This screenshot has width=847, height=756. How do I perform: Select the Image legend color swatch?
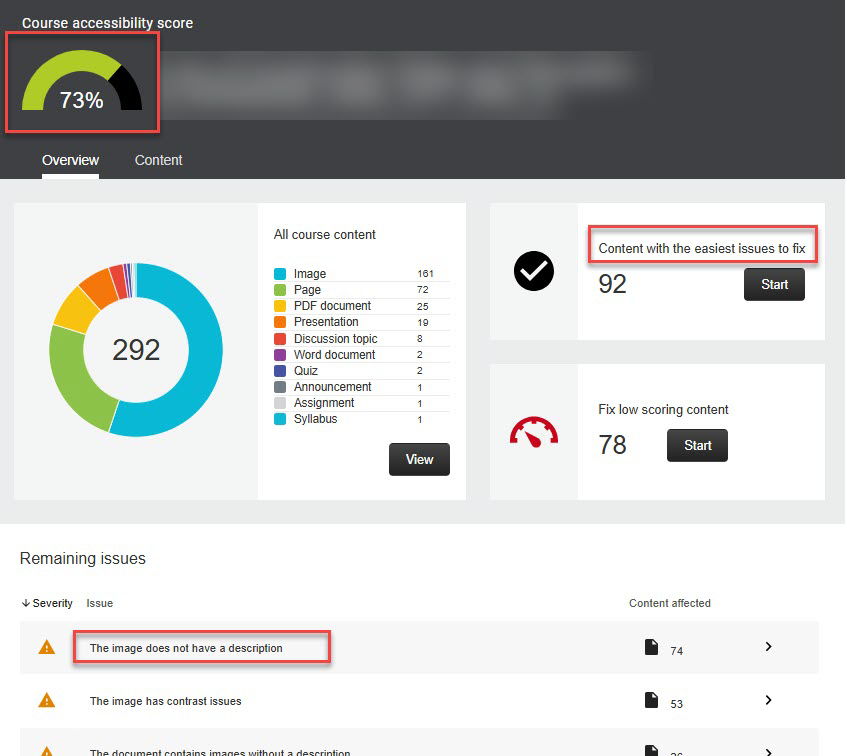280,274
